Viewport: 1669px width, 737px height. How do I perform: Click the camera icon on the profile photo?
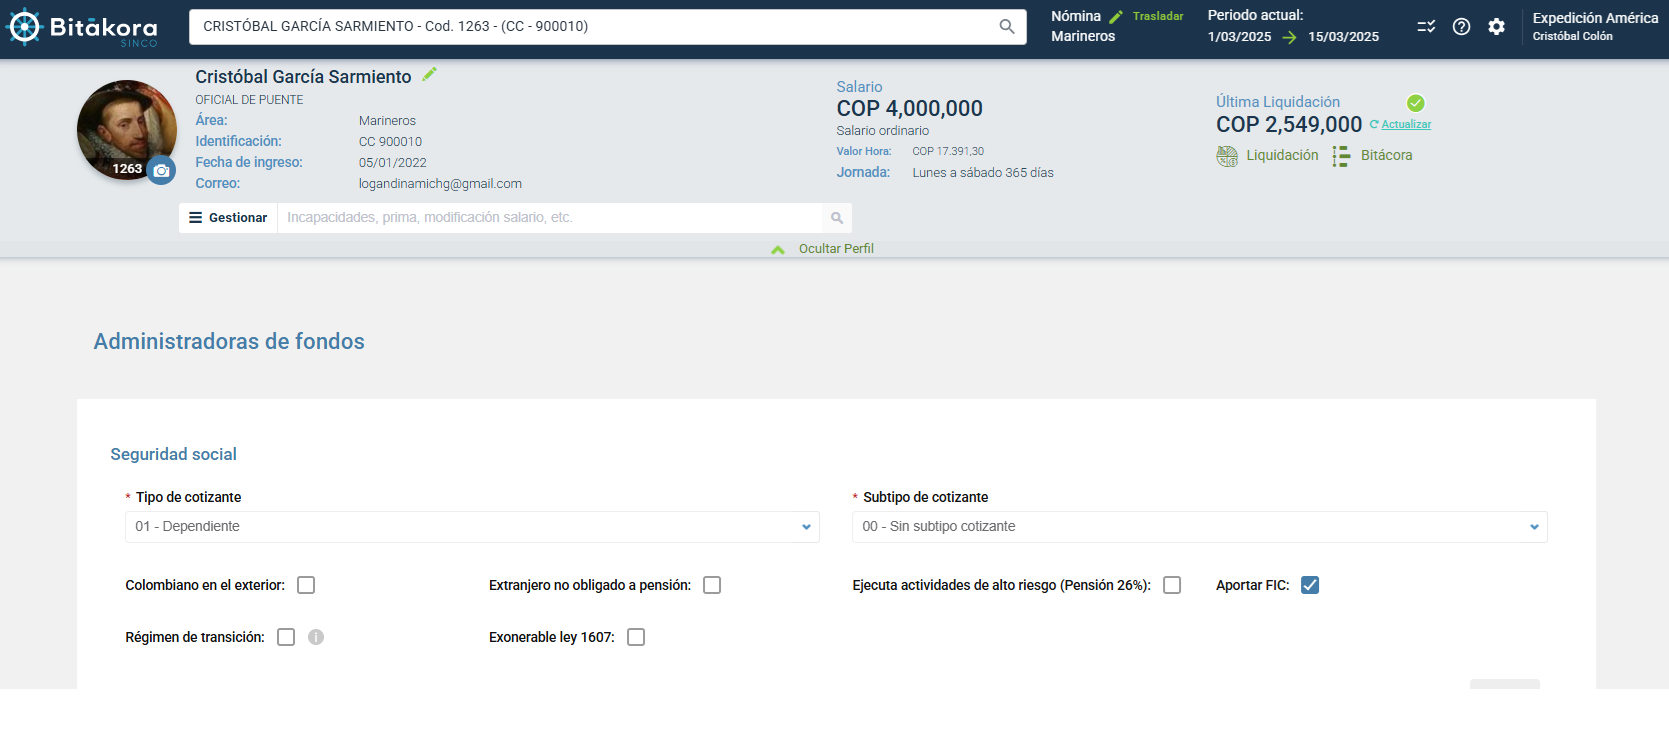[x=161, y=171]
